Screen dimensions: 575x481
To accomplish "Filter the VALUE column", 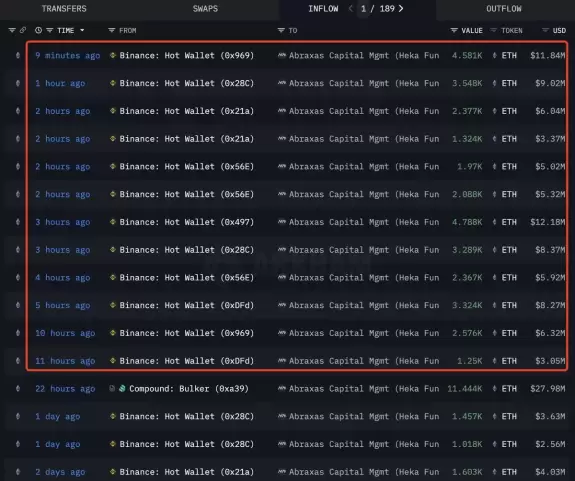I will [x=454, y=30].
